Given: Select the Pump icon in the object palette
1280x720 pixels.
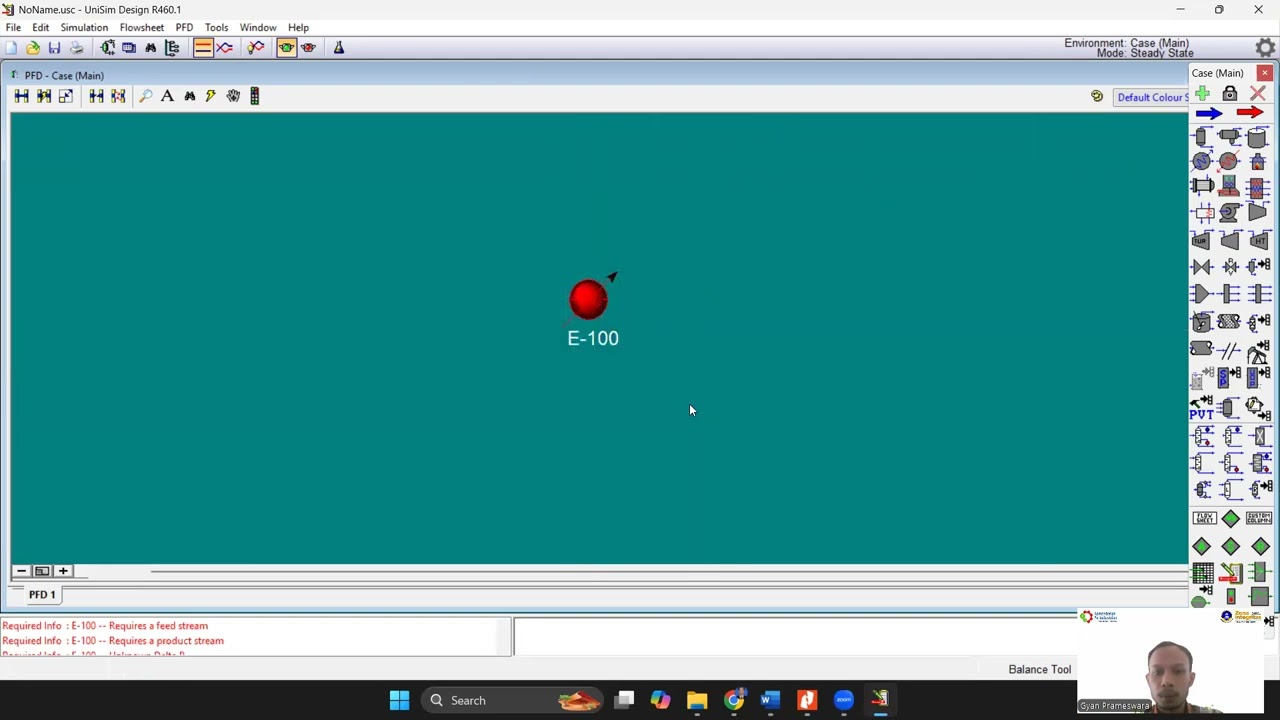Looking at the screenshot, I should tap(1229, 212).
